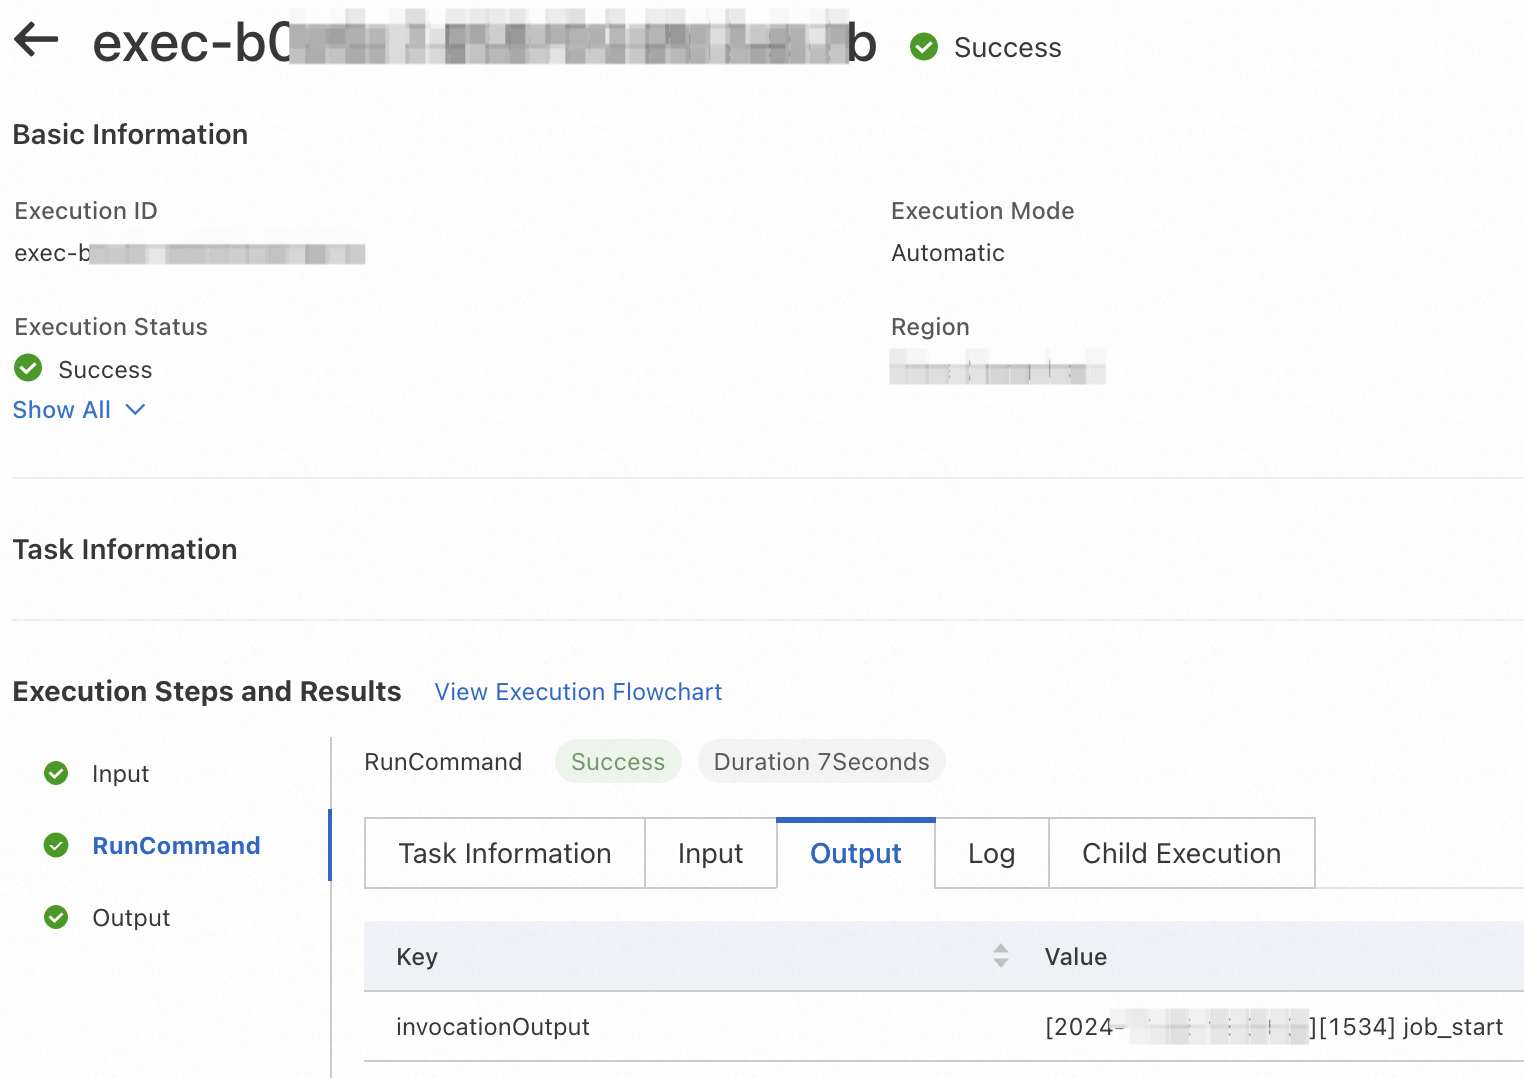Viewport: 1524px width, 1078px height.
Task: Switch to the Task Information tab
Action: [505, 853]
